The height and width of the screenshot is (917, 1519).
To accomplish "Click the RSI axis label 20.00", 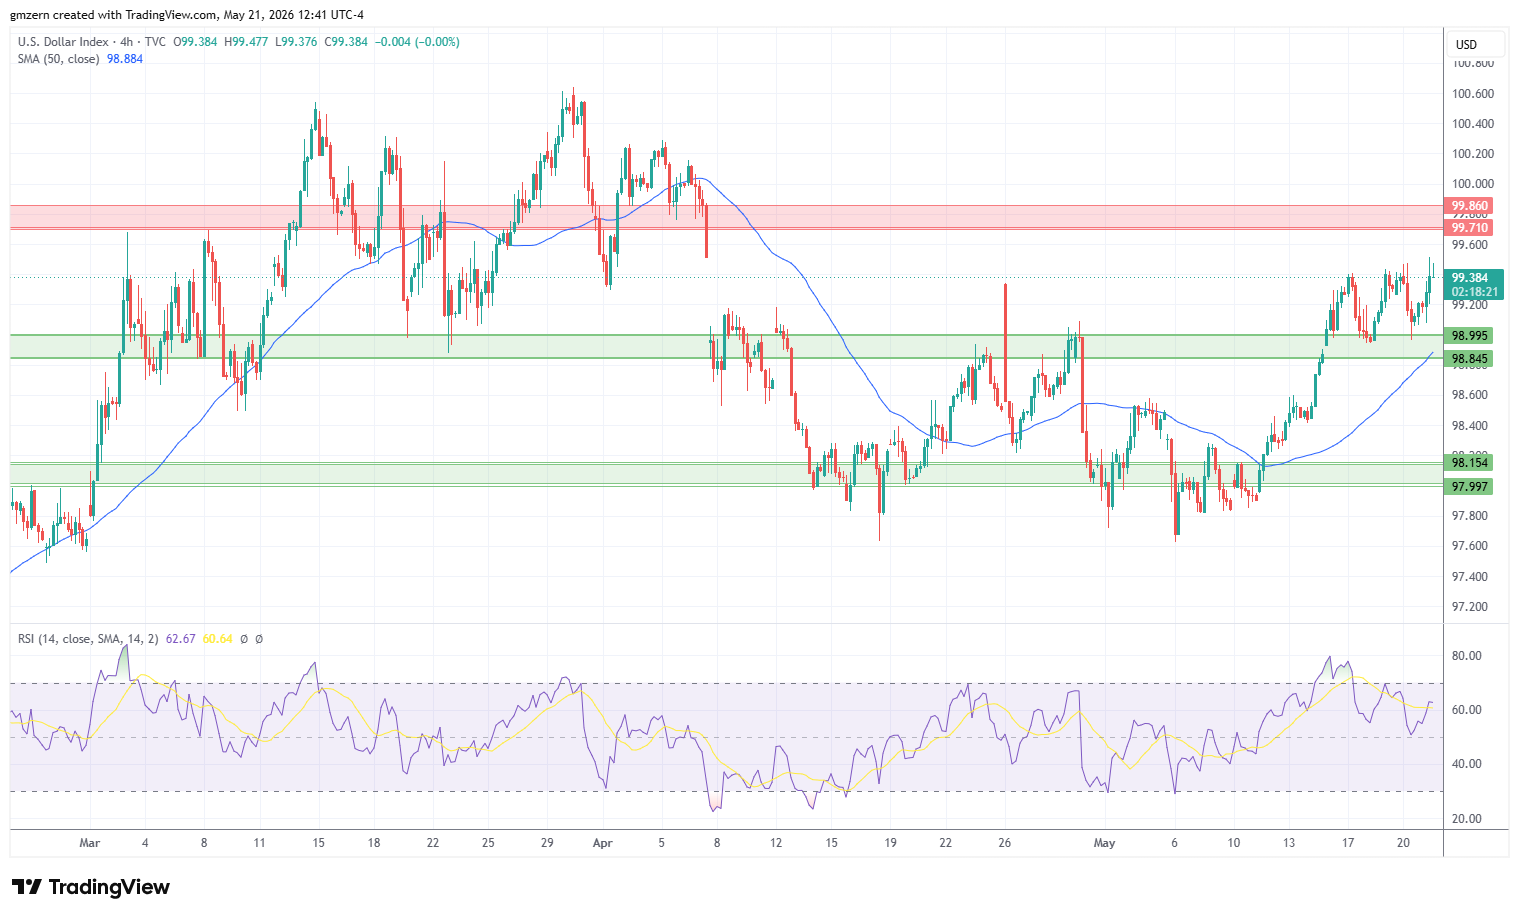I will (x=1467, y=819).
